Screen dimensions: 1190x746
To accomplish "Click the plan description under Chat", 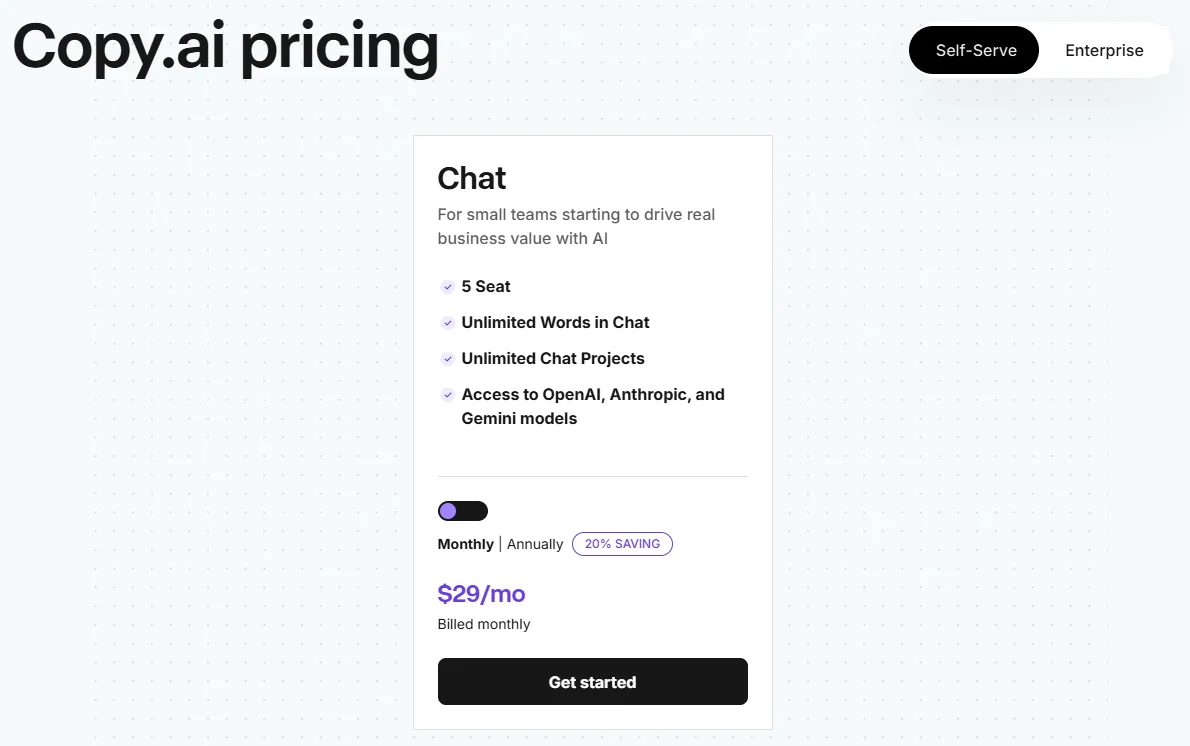I will 576,226.
